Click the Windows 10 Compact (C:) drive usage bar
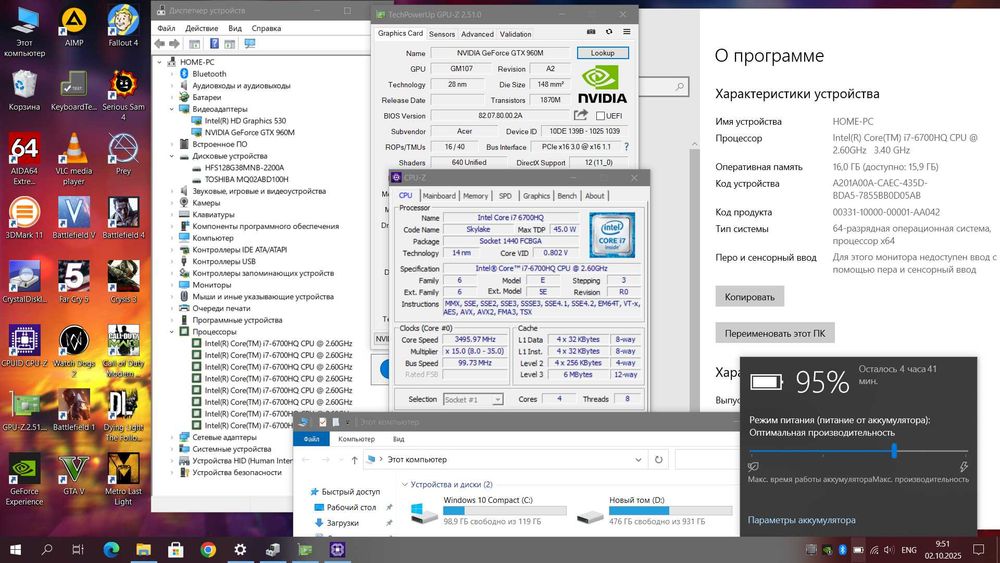This screenshot has width=1000, height=563. click(504, 511)
